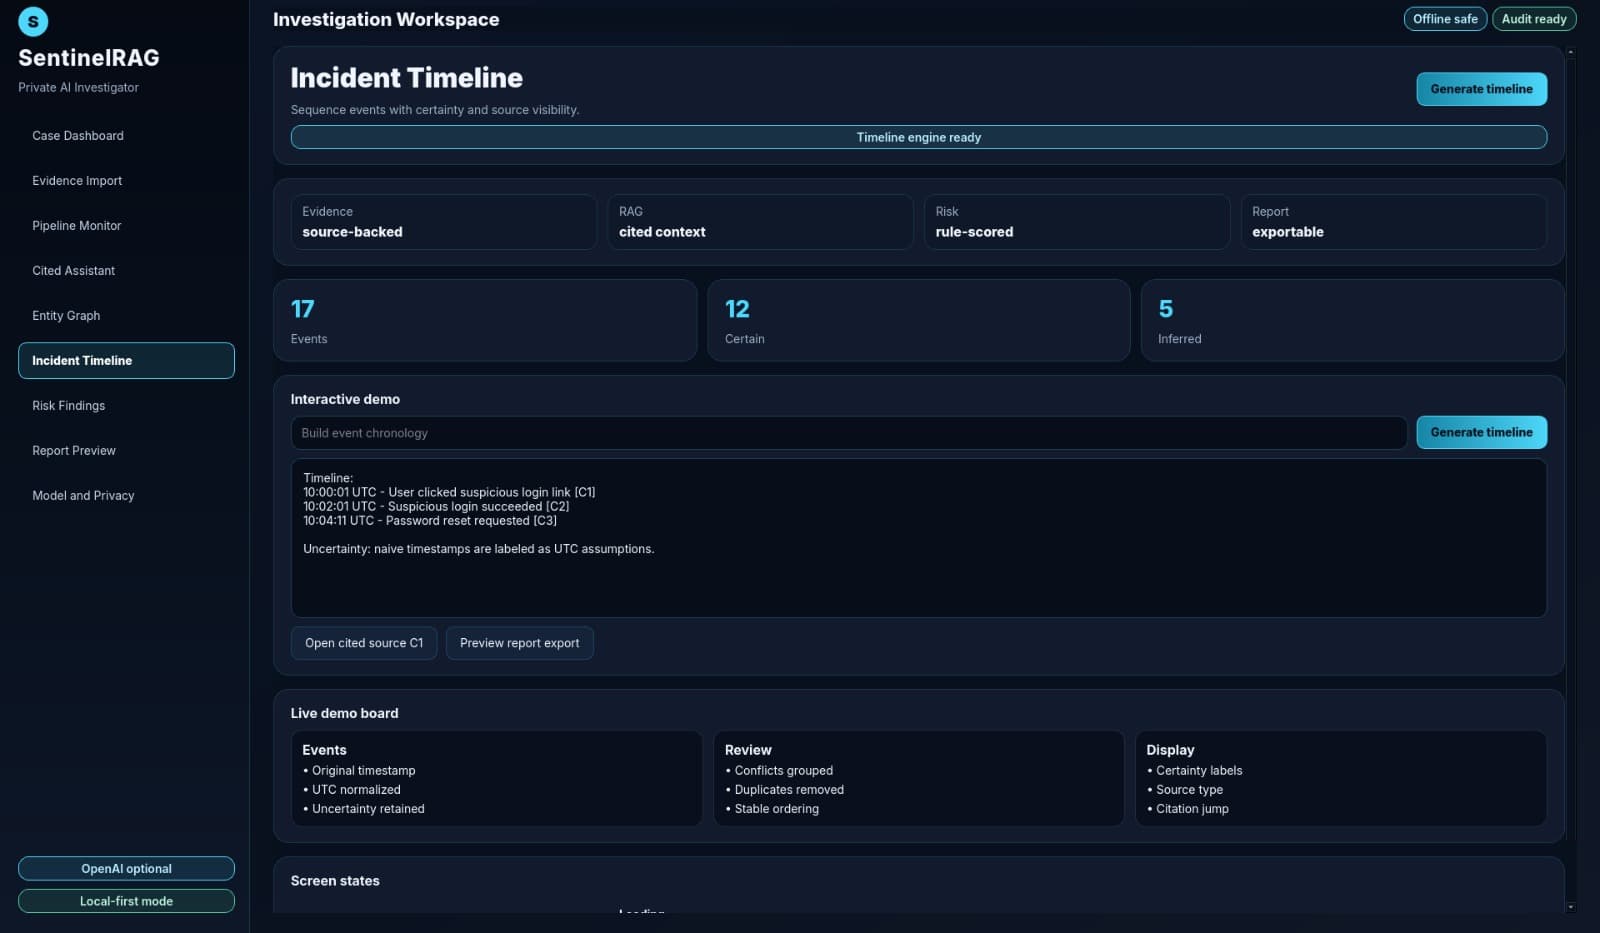Click Preview report export button
Screen dimensions: 1600x933
tap(520, 643)
